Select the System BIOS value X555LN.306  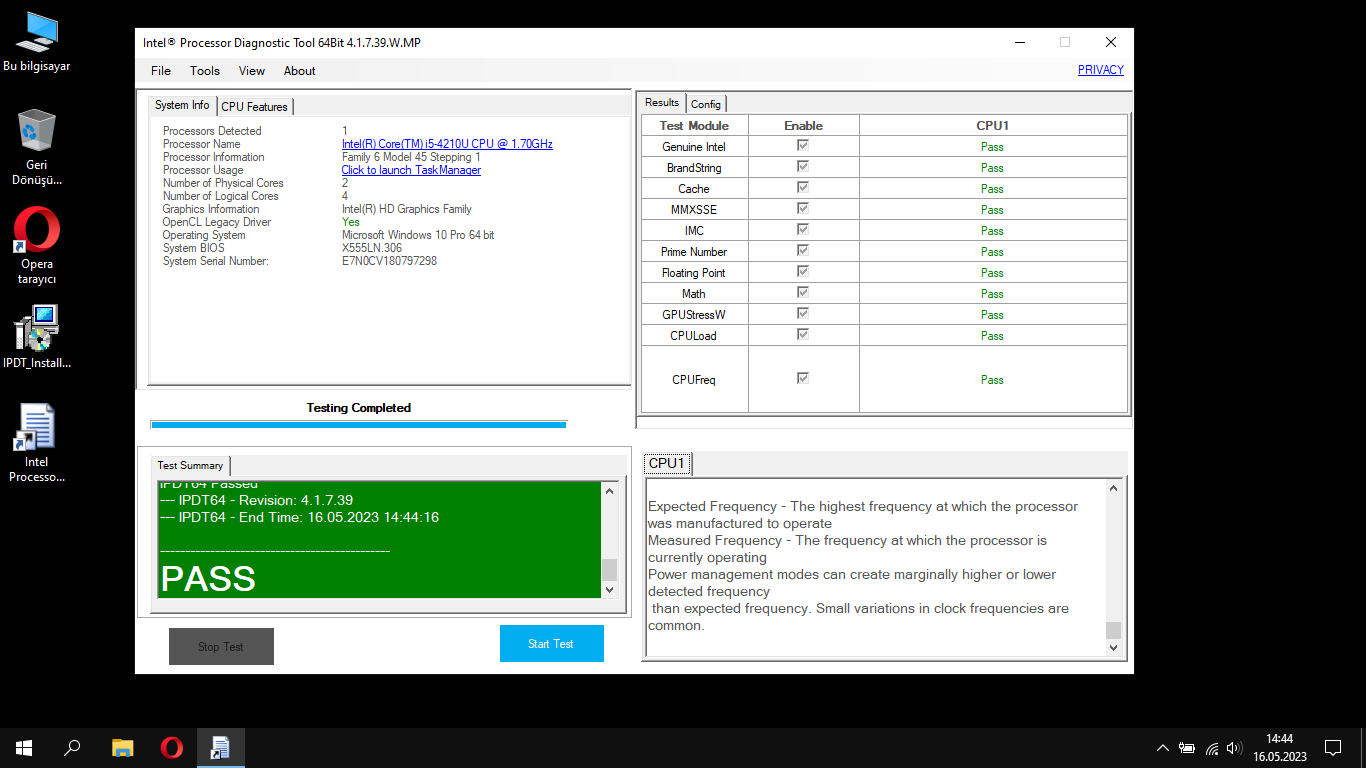pyautogui.click(x=372, y=248)
